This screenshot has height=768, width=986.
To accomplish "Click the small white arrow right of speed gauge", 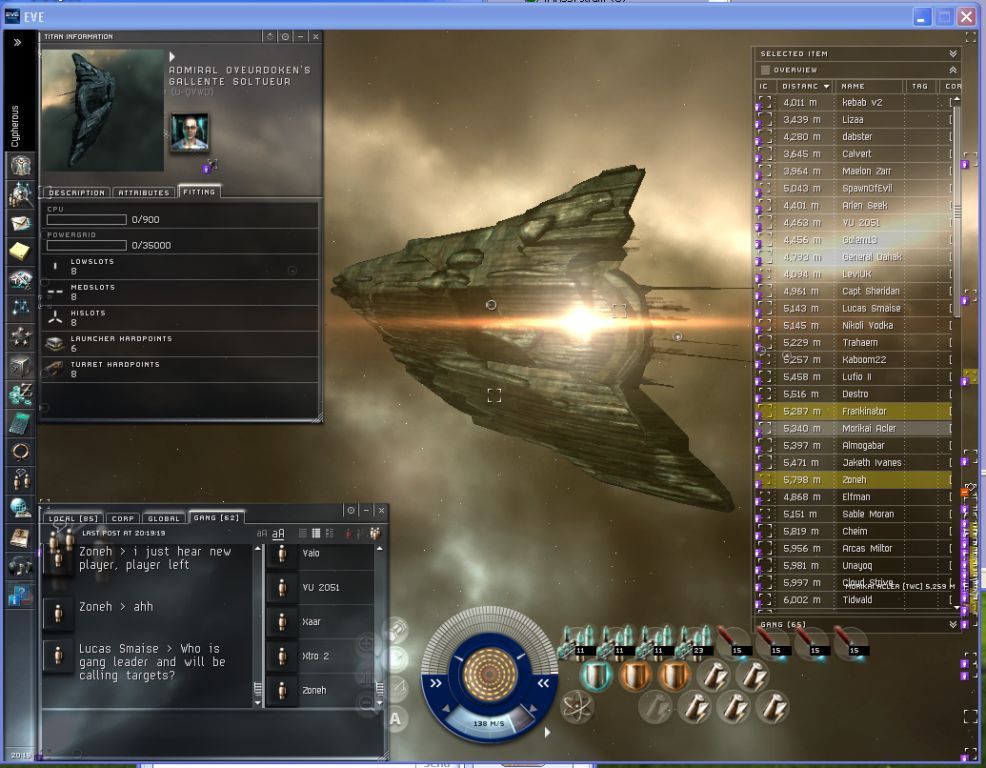I will pyautogui.click(x=547, y=732).
